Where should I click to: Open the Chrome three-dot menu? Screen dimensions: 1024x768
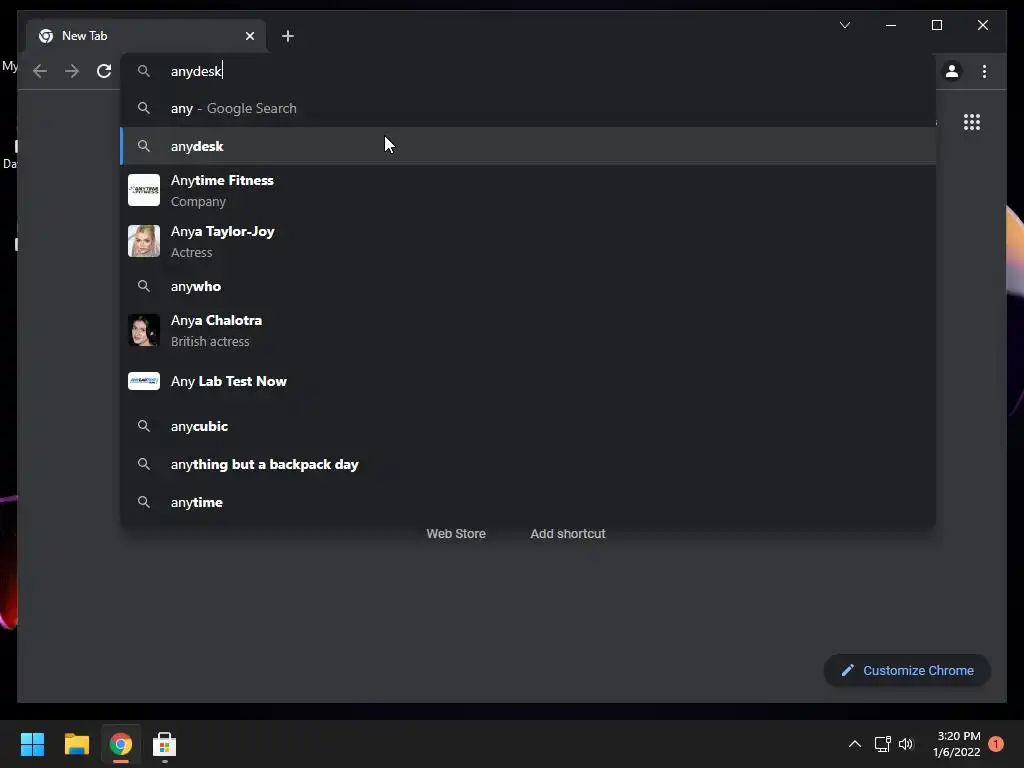[x=984, y=71]
